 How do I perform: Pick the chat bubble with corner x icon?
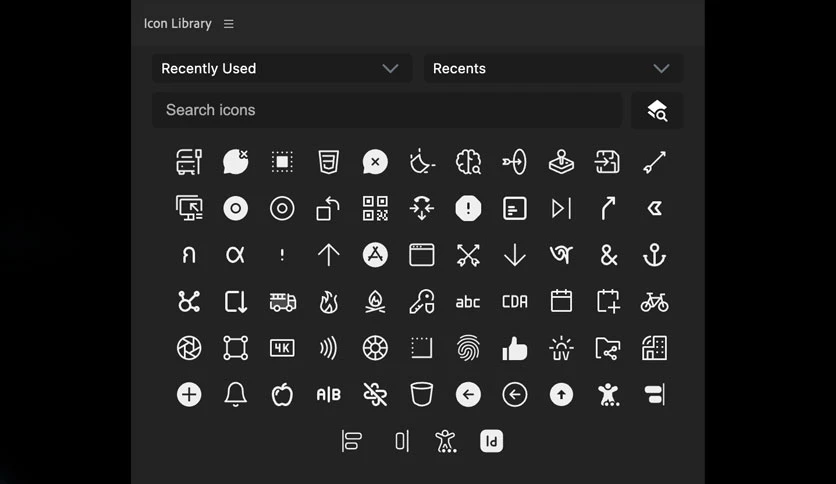coord(235,162)
